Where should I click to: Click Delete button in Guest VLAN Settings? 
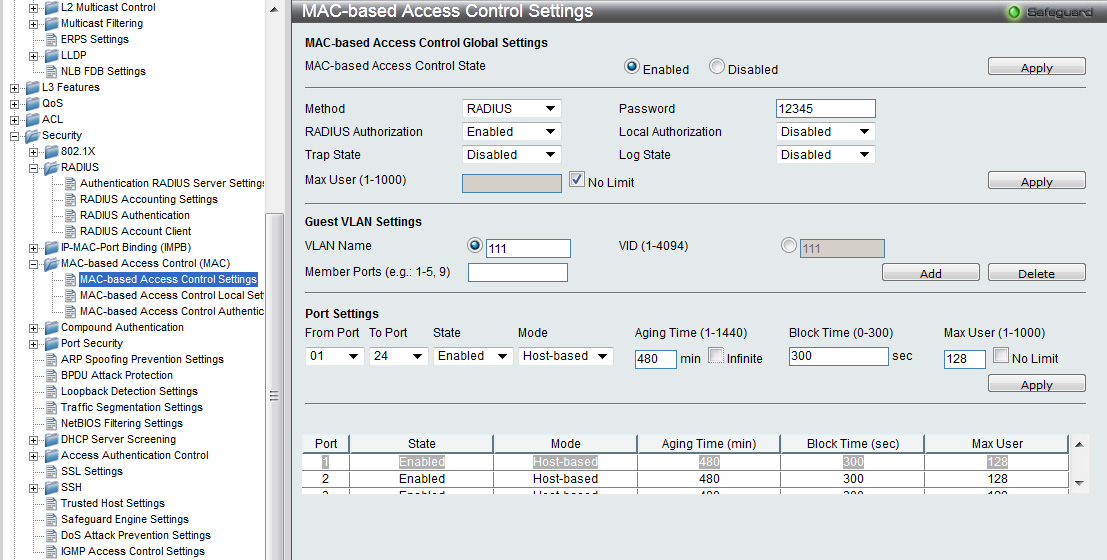[x=1036, y=273]
